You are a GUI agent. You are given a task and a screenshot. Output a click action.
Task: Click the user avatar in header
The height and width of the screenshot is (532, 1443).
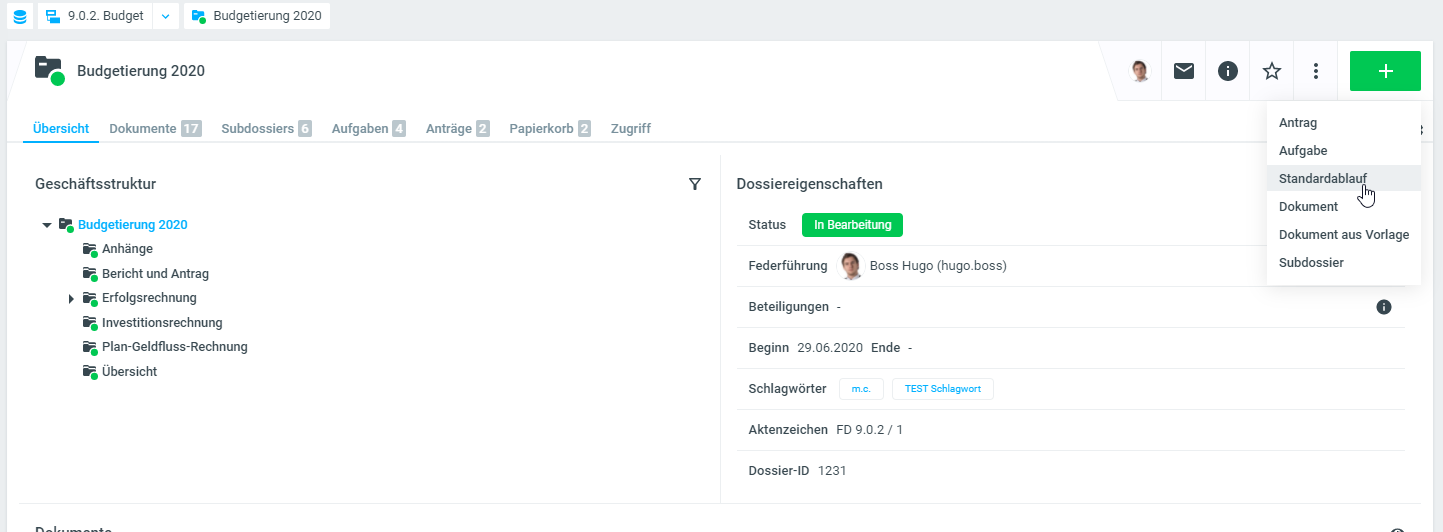[1140, 71]
